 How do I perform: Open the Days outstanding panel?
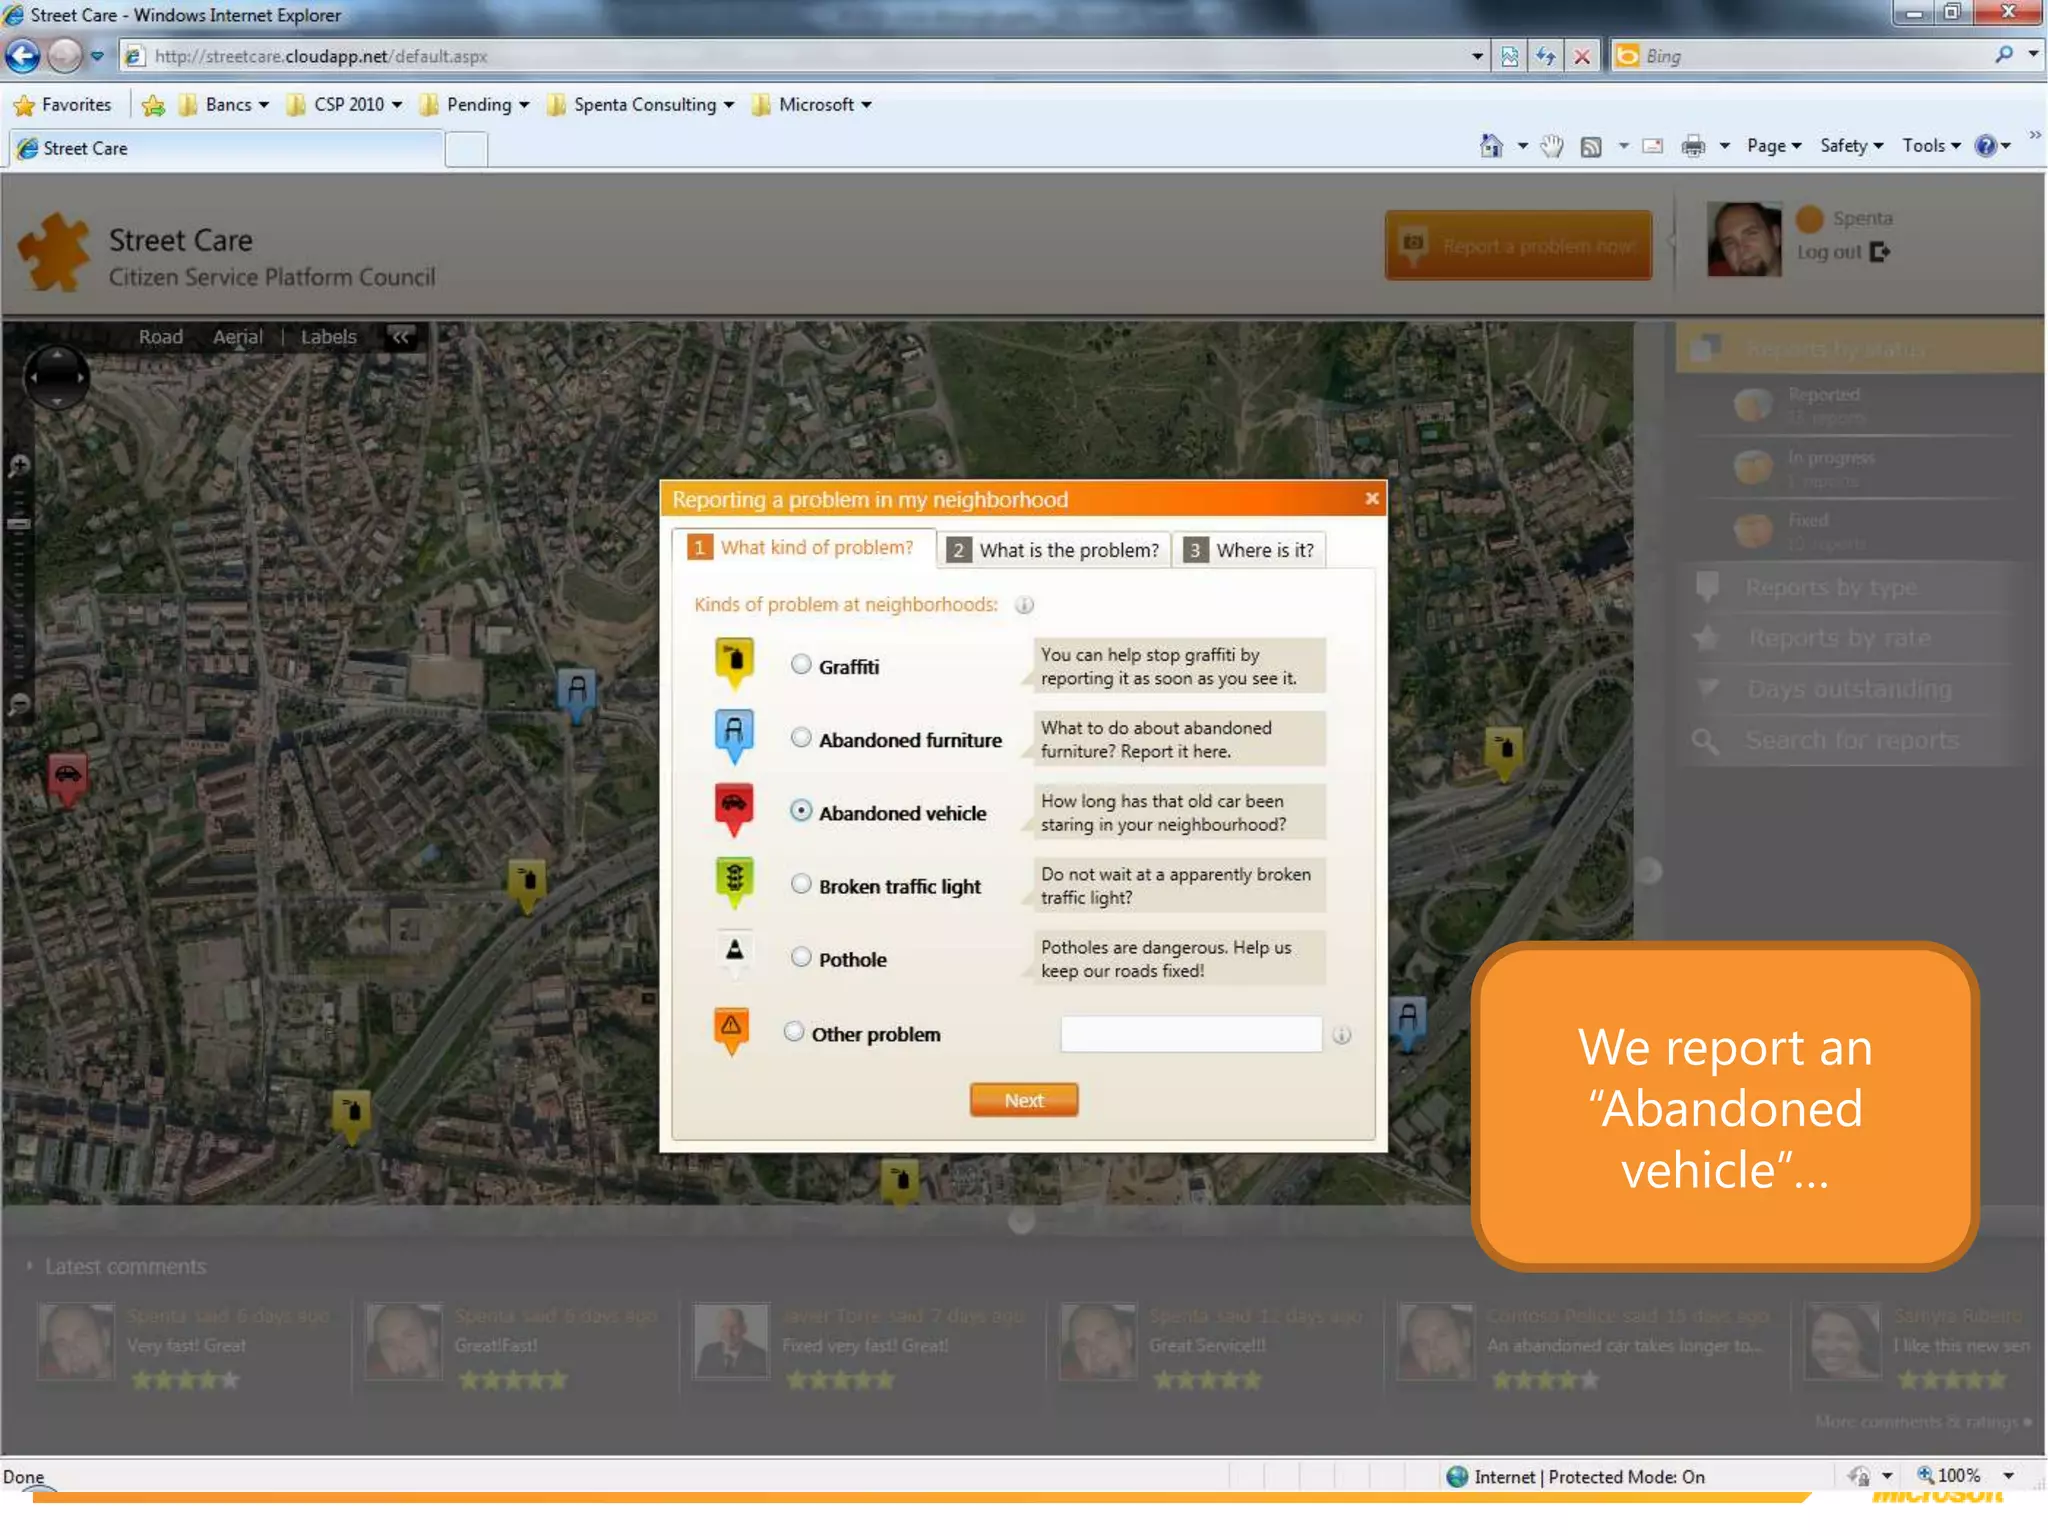[x=1848, y=689]
